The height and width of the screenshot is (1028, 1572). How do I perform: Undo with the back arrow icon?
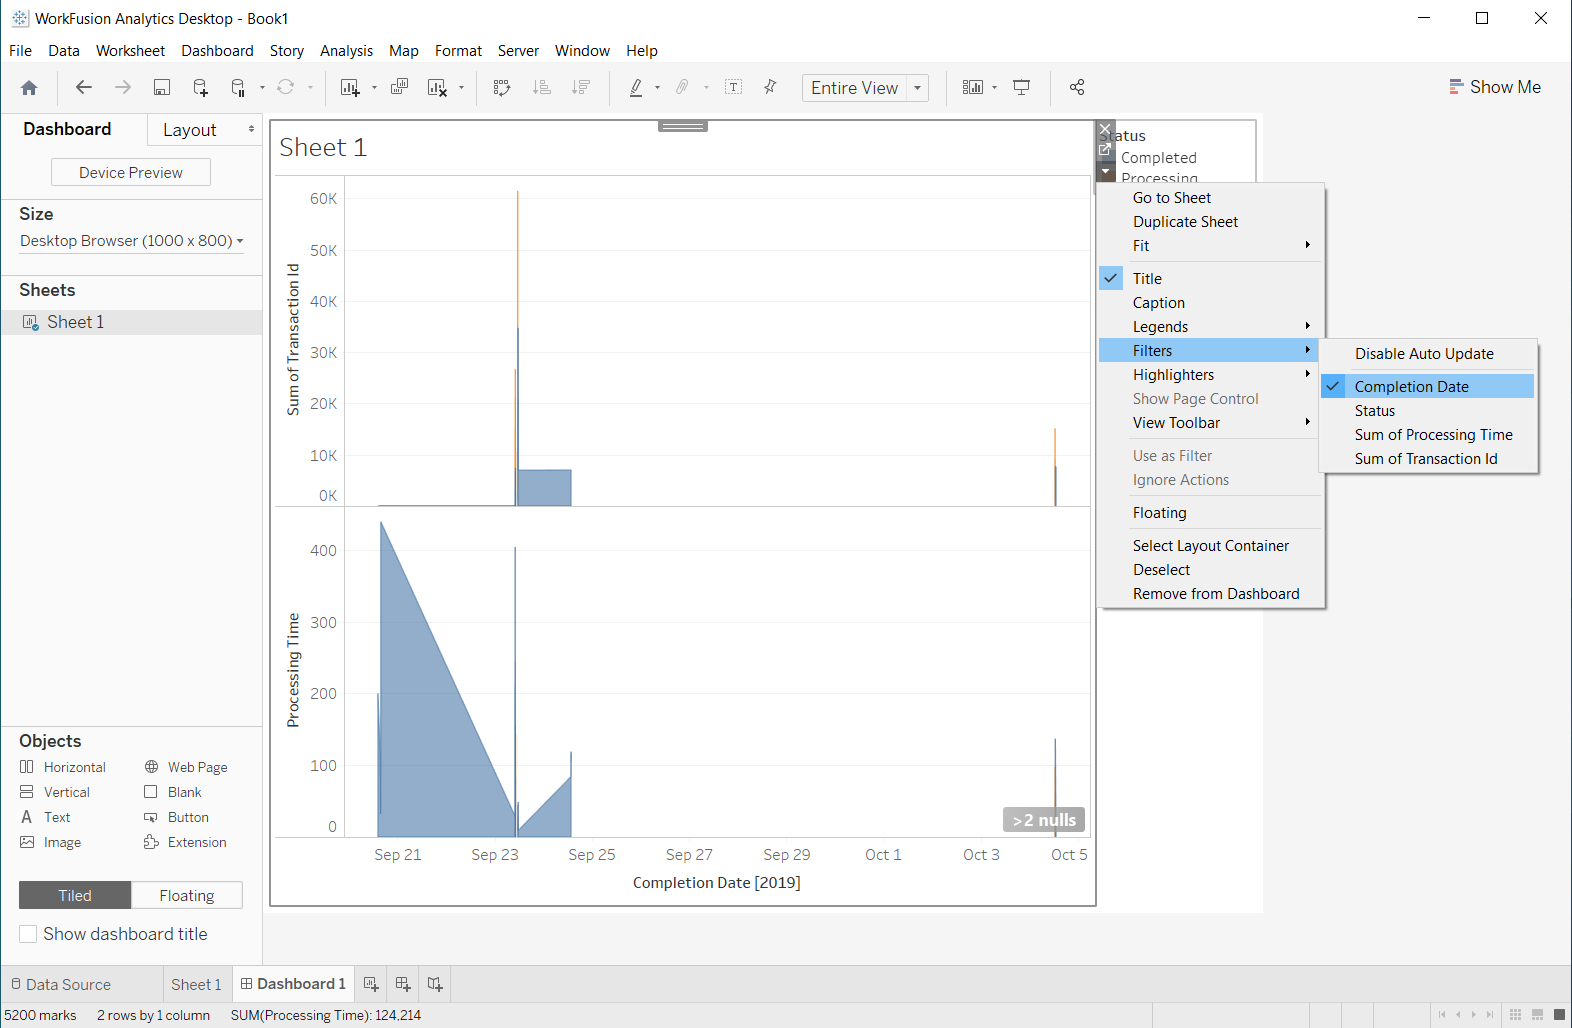(x=84, y=88)
